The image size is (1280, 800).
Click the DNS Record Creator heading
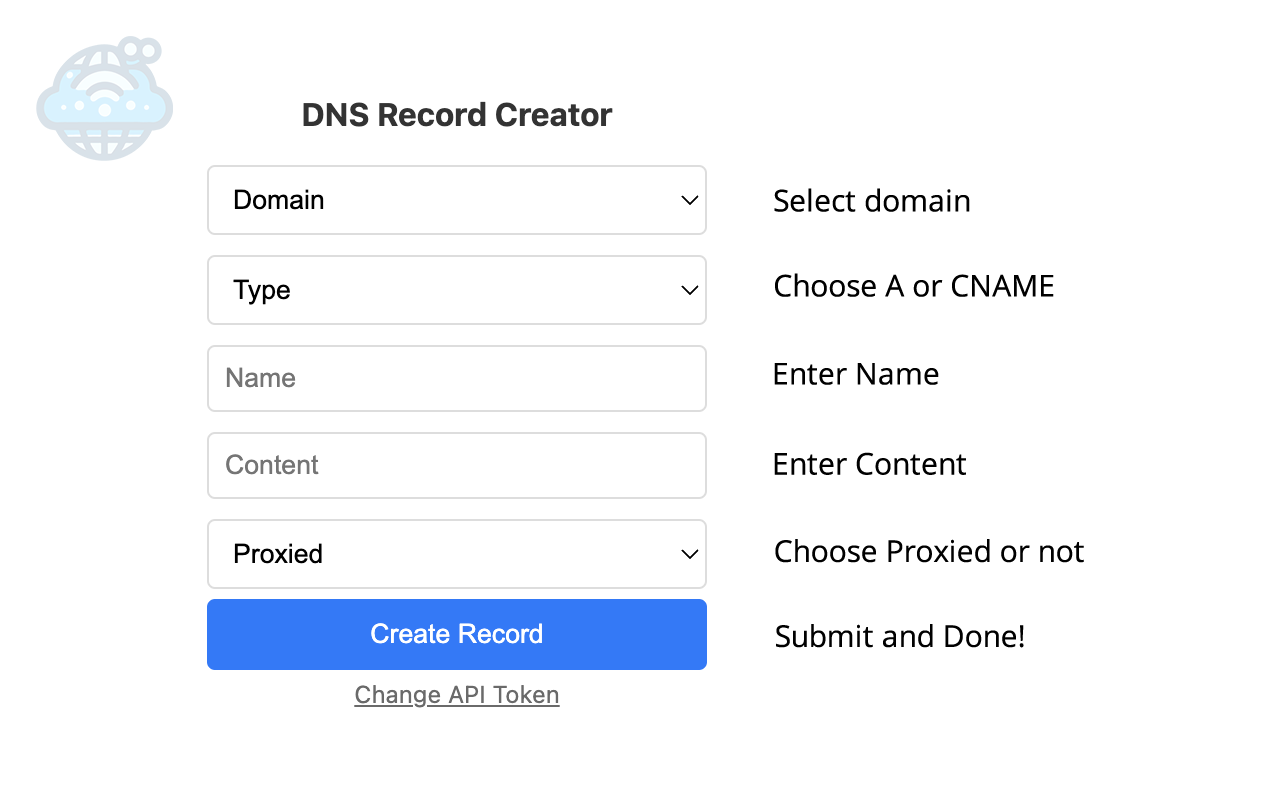457,115
